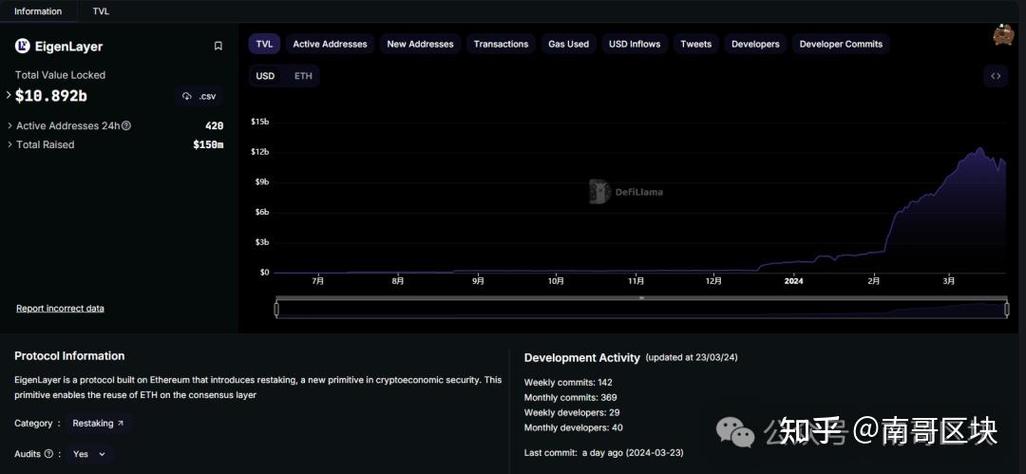This screenshot has width=1026, height=474.
Task: Bookmark the EigenLayer protocol
Action: (x=218, y=46)
